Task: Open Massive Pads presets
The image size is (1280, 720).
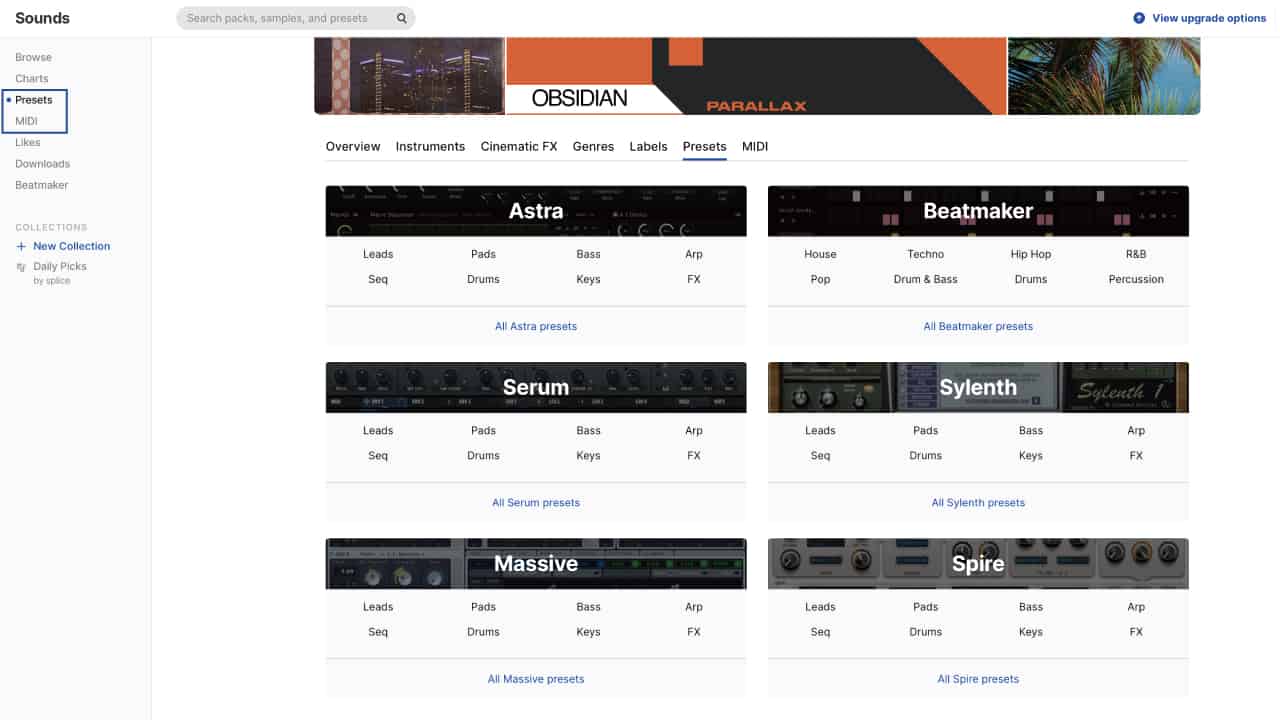Action: (483, 607)
